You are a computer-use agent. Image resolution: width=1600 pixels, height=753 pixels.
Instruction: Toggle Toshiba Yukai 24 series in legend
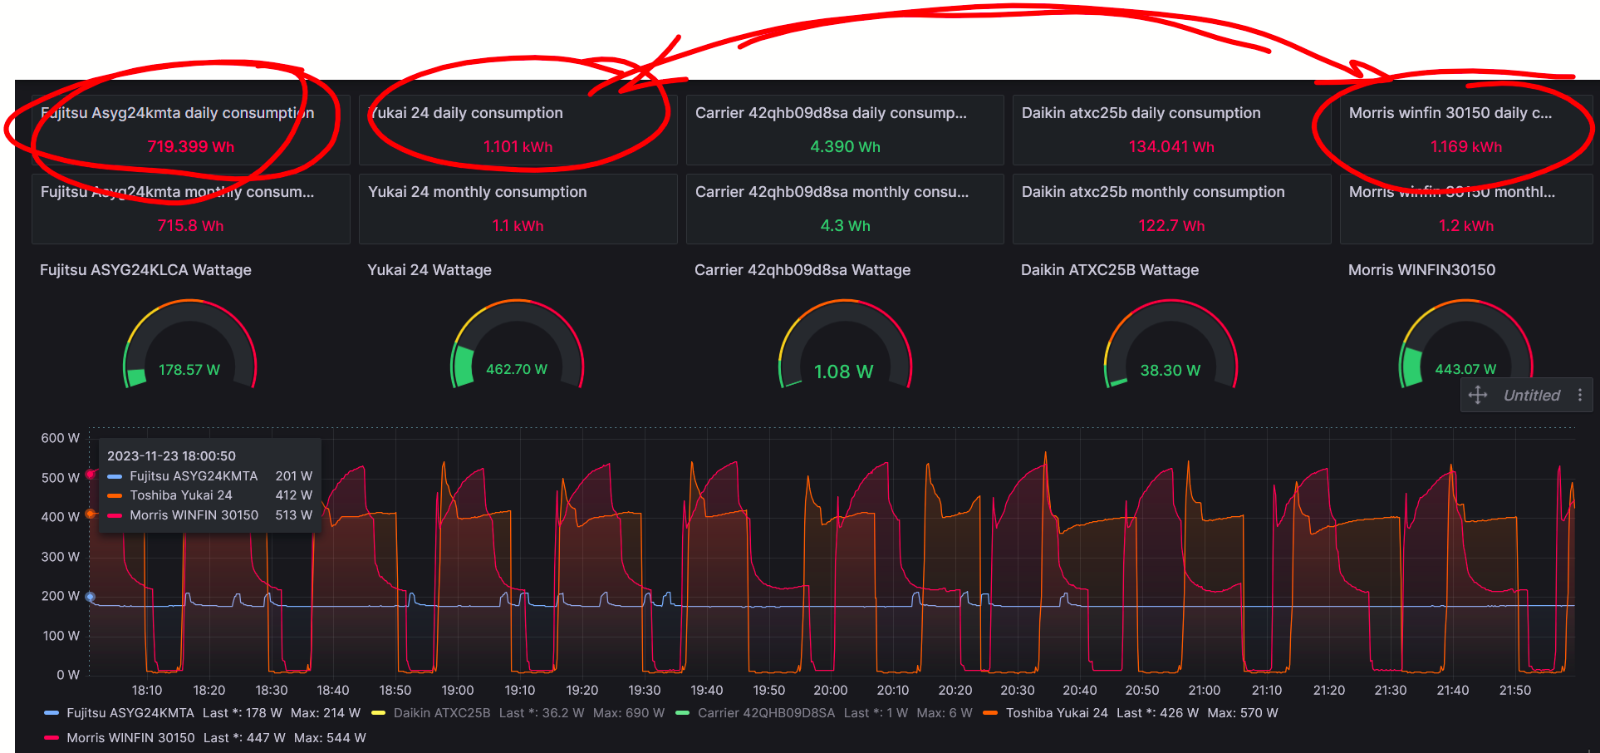pyautogui.click(x=1057, y=713)
